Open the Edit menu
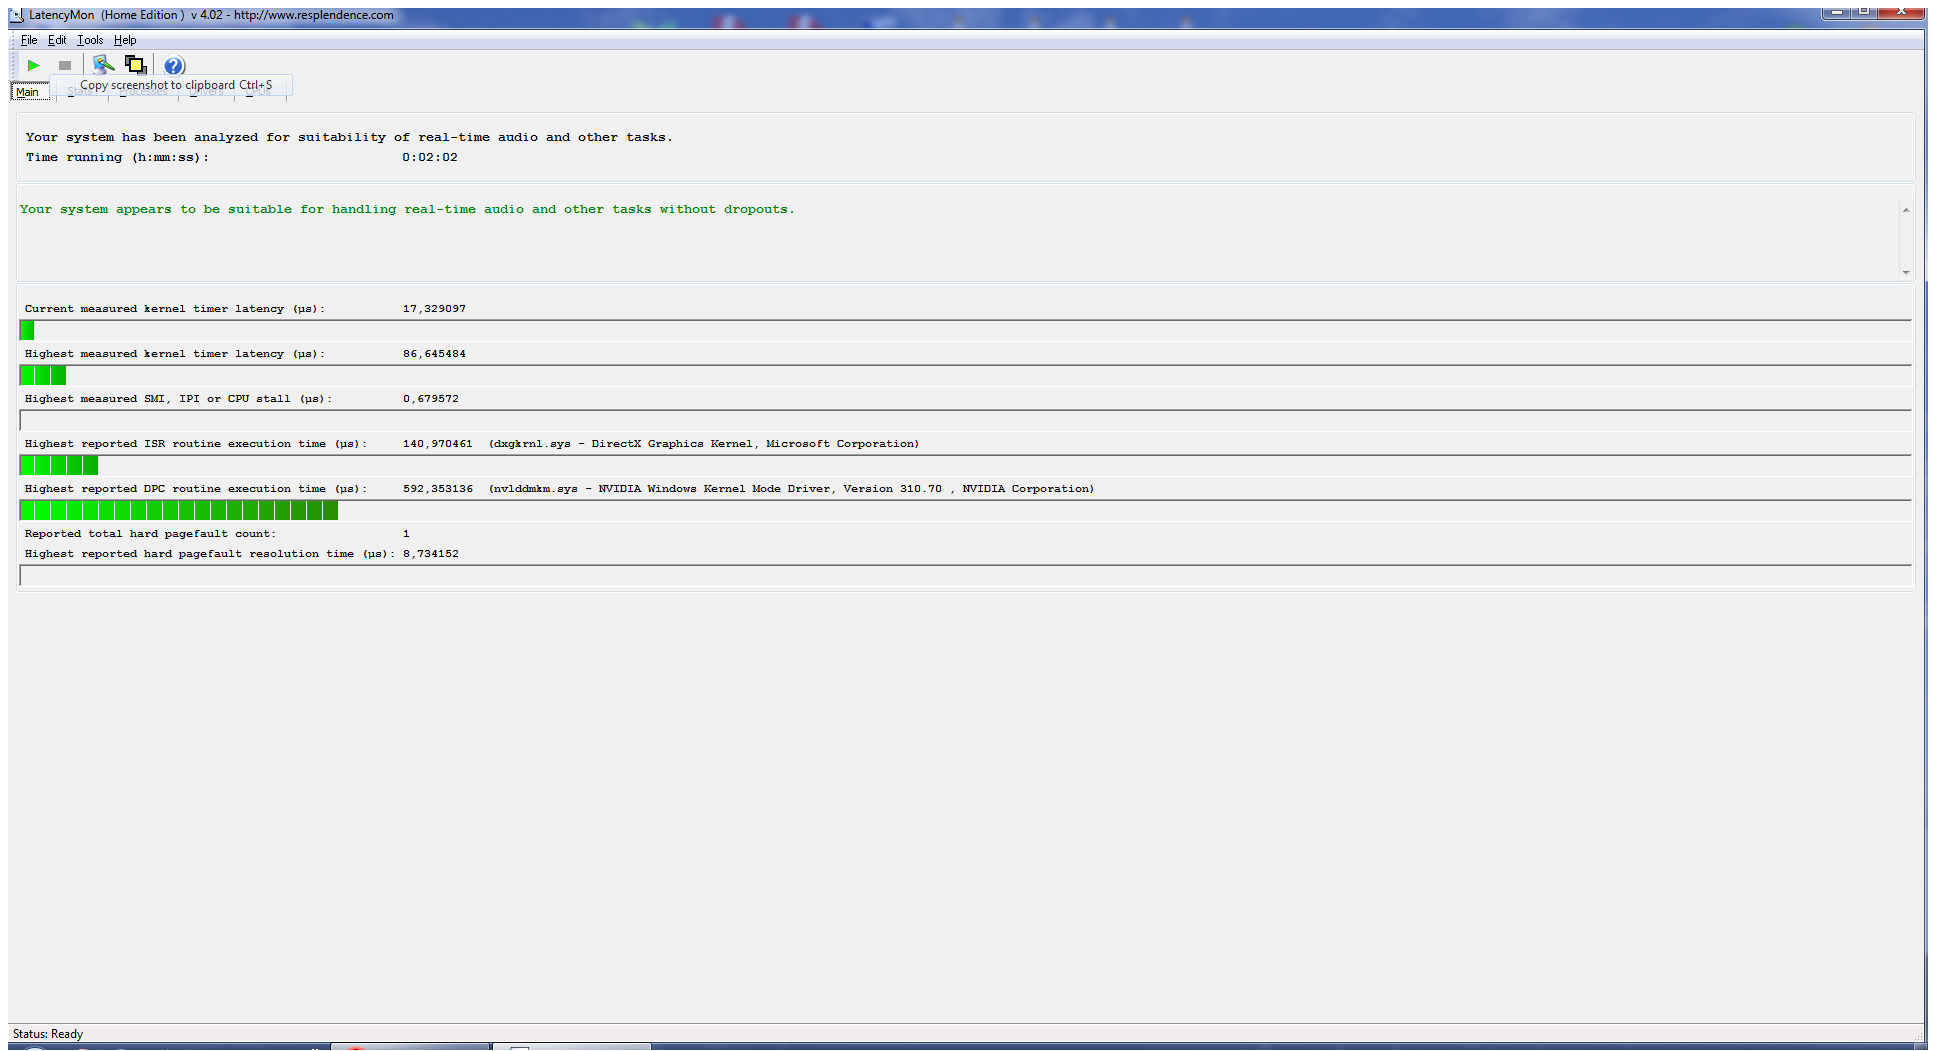Screen dimensions: 1933x1051 [x=57, y=40]
